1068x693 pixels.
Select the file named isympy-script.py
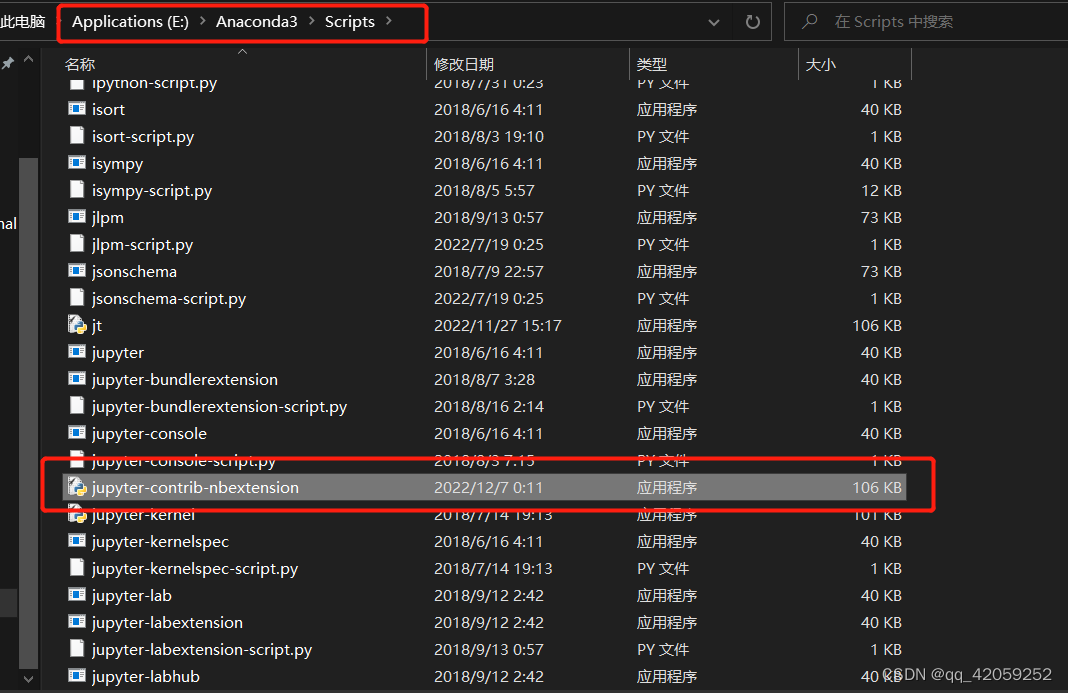pyautogui.click(x=152, y=191)
